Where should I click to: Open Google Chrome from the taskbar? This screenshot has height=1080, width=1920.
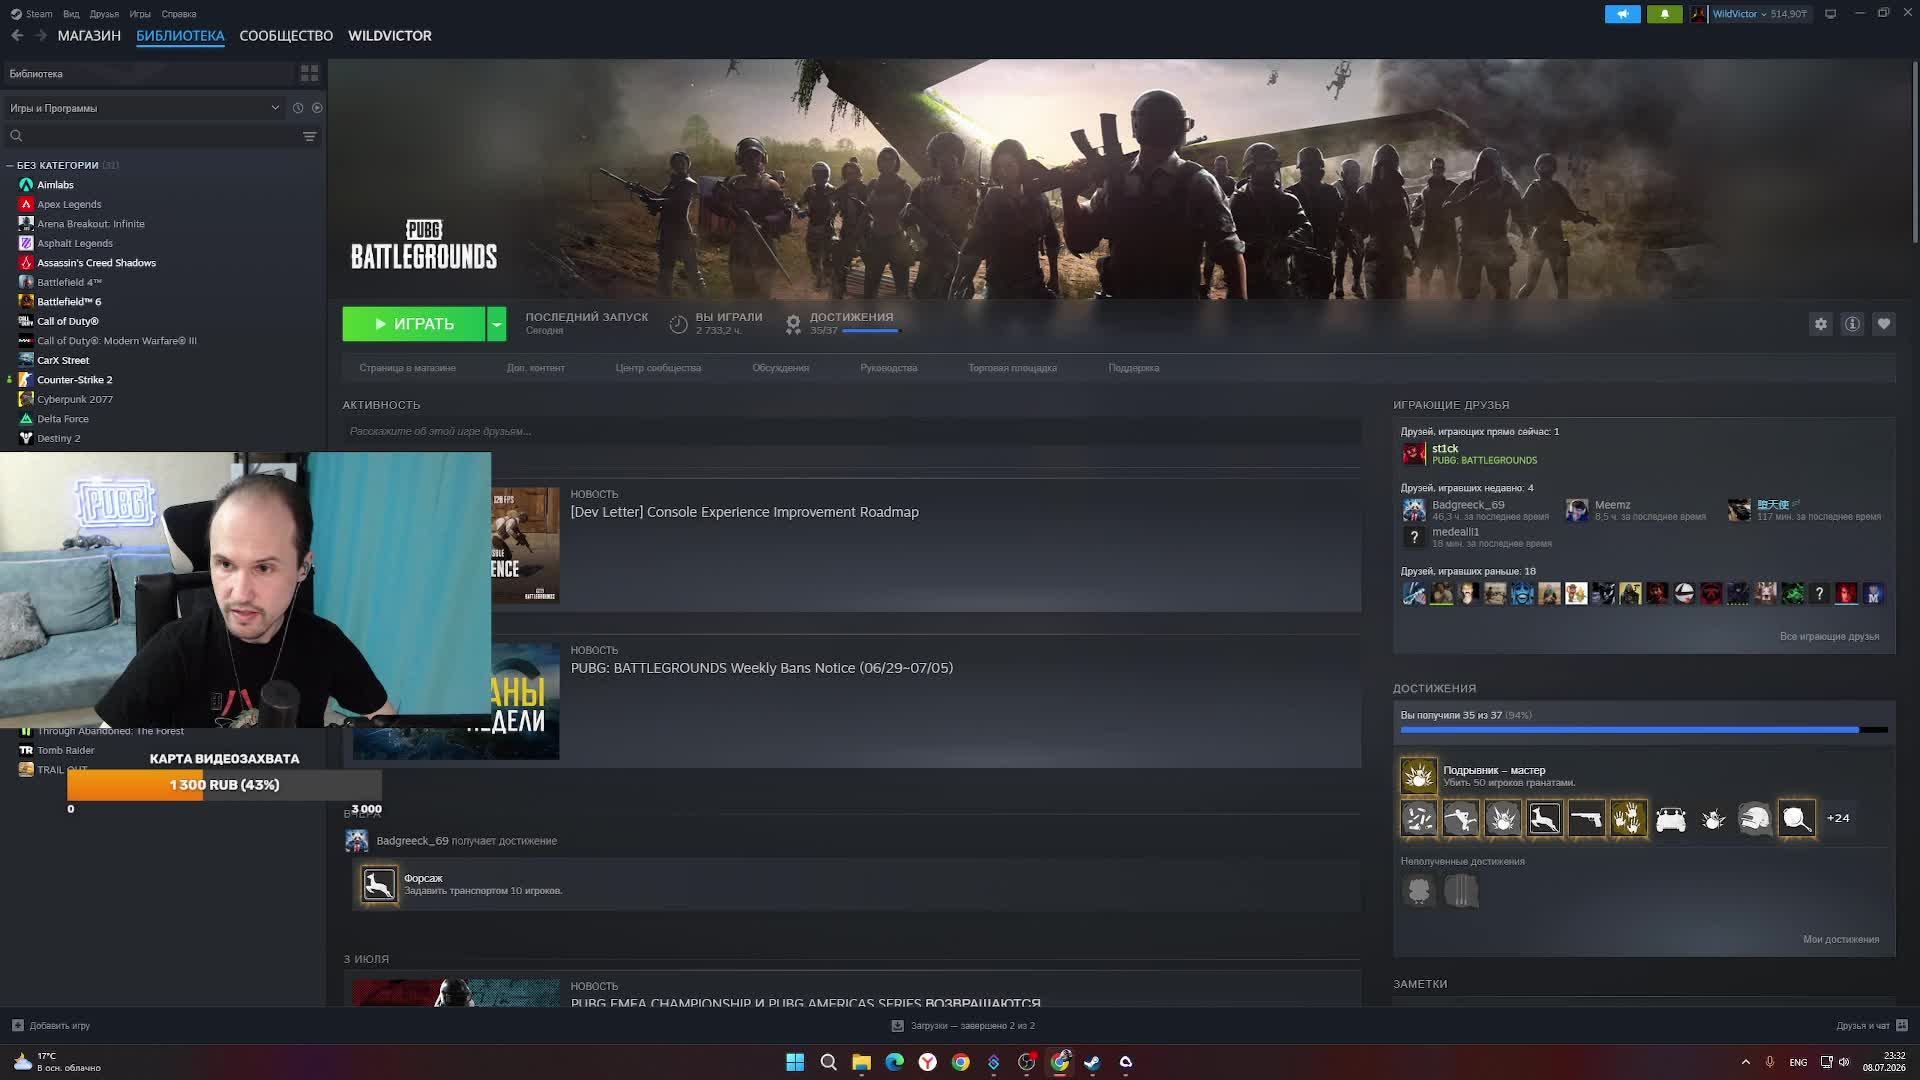pyautogui.click(x=960, y=1062)
